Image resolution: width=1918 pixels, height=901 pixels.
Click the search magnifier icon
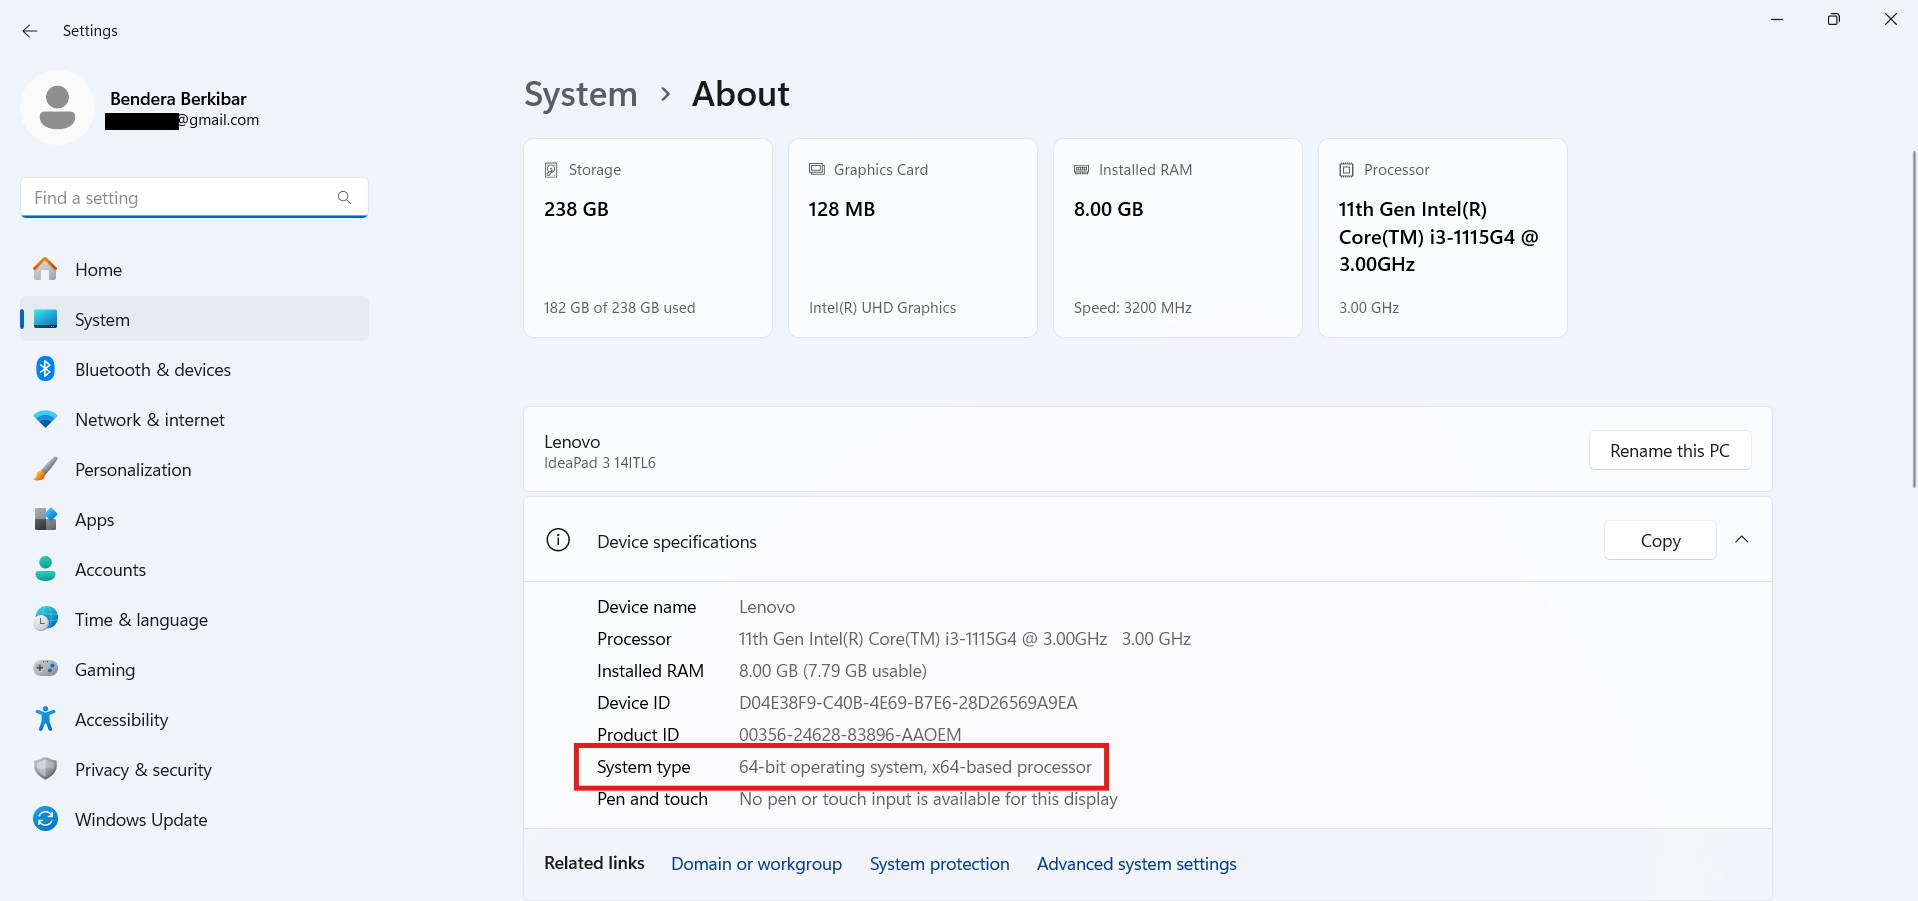pos(344,198)
